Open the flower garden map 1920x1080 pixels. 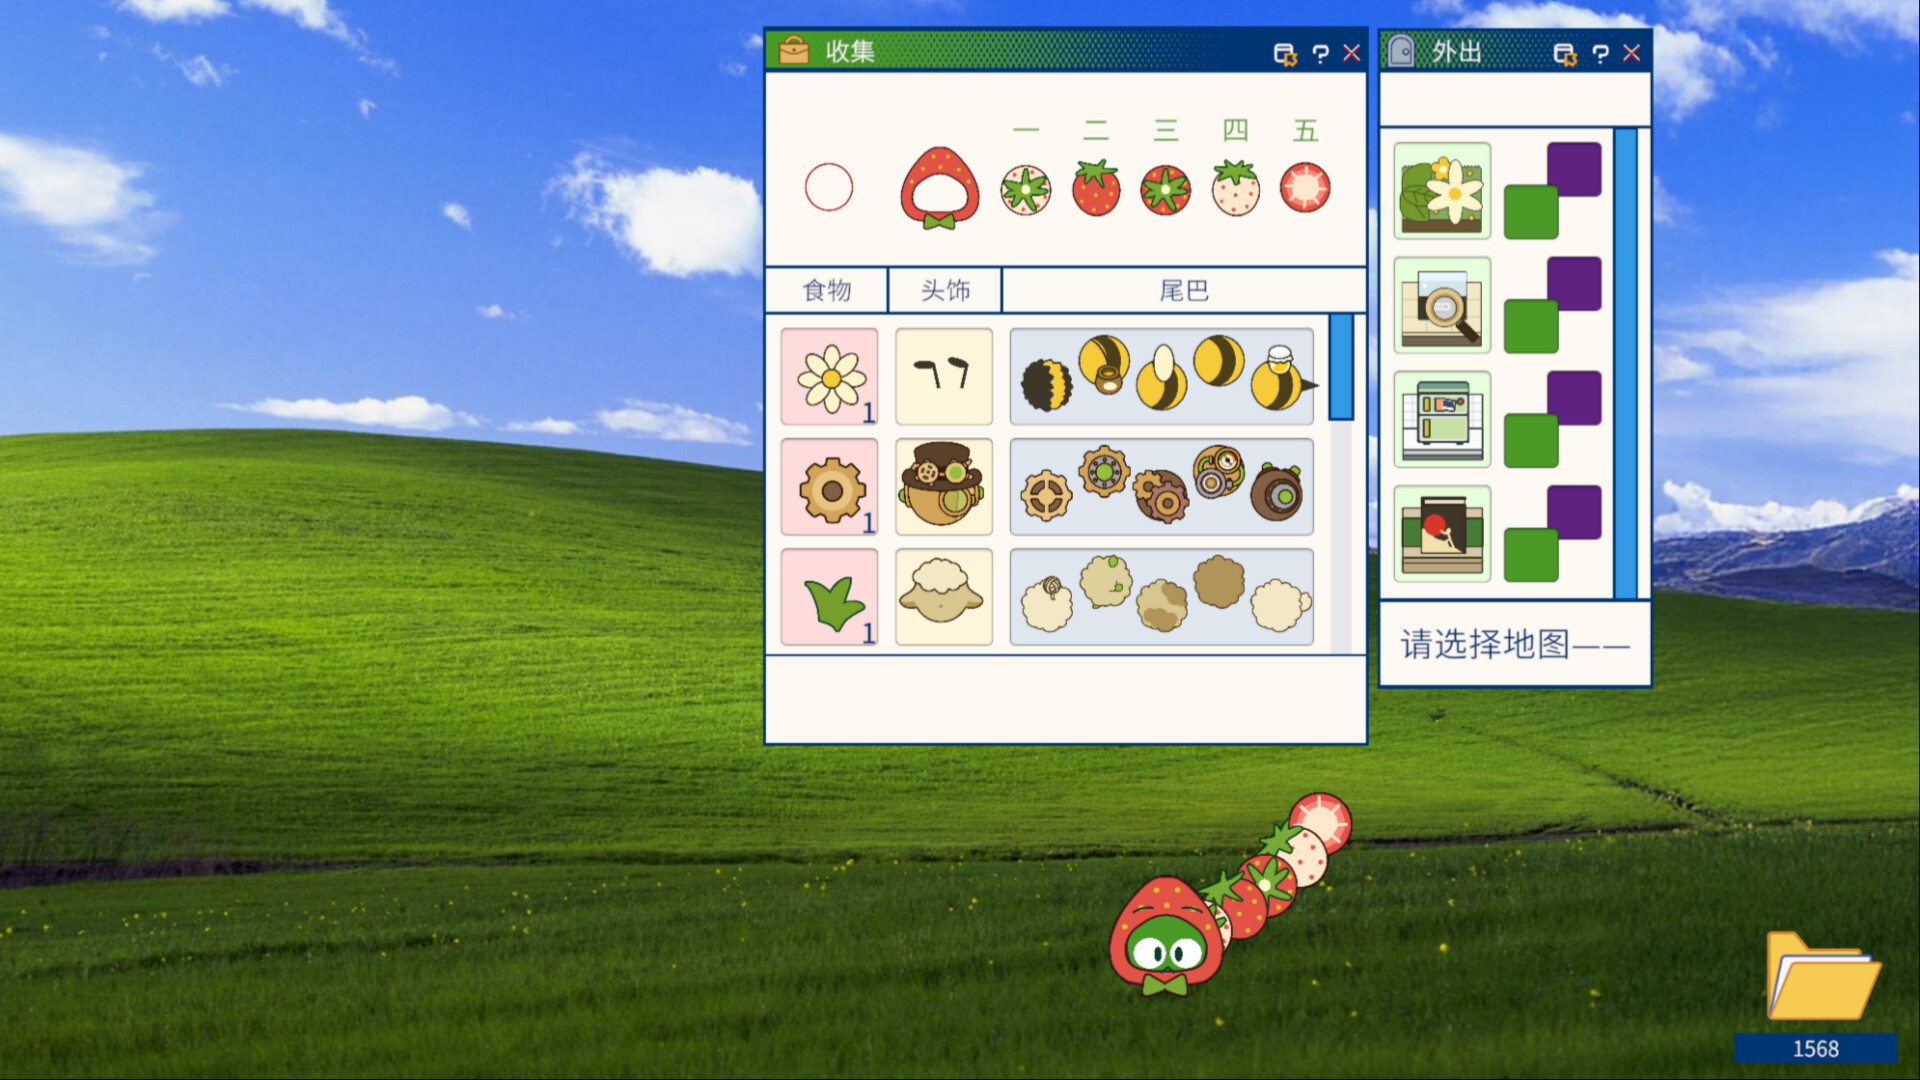tap(1442, 190)
